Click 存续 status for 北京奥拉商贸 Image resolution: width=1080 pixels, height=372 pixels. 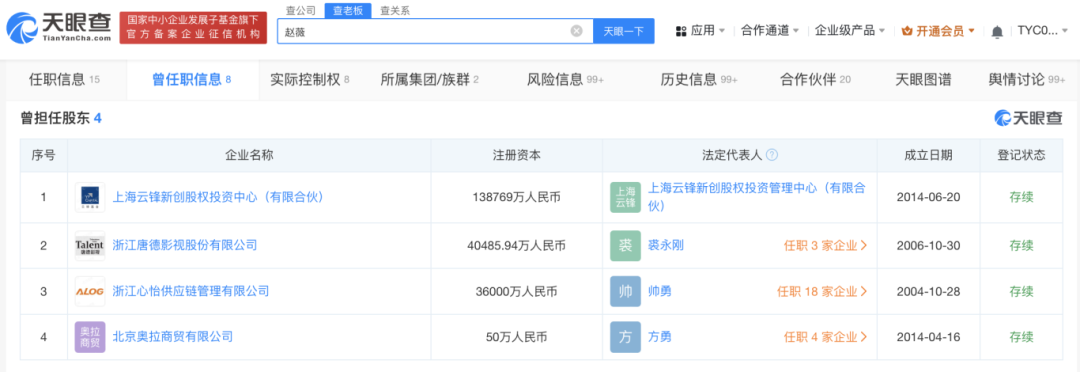1021,338
